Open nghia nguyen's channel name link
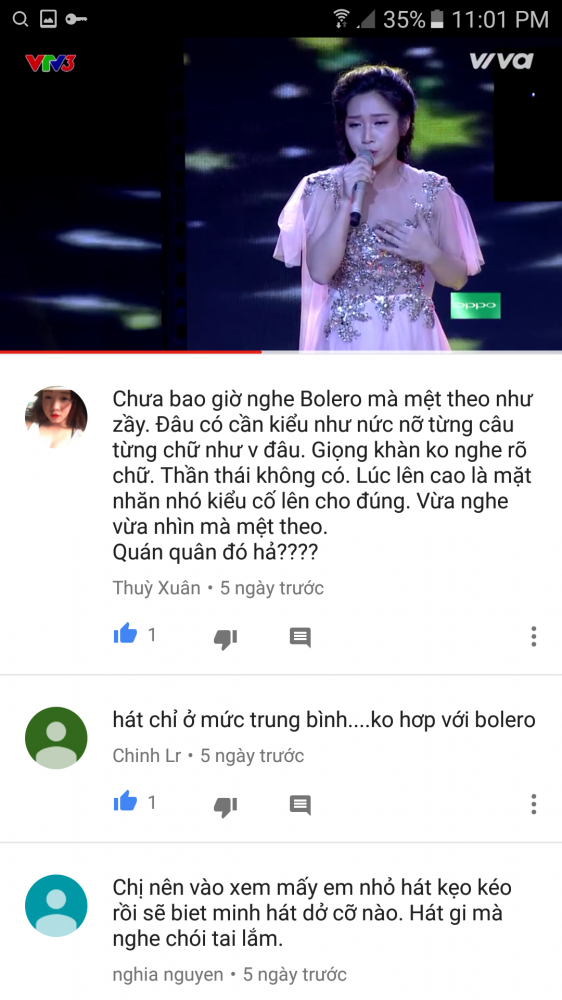 point(168,974)
